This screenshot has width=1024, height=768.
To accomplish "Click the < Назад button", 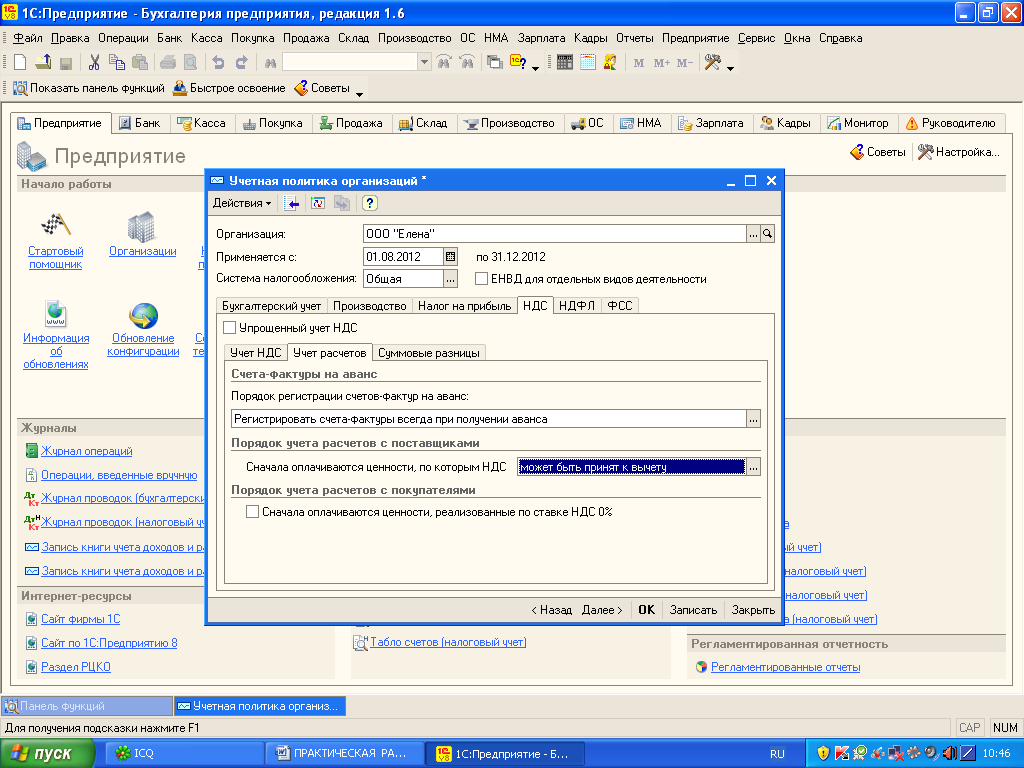I will tap(551, 609).
